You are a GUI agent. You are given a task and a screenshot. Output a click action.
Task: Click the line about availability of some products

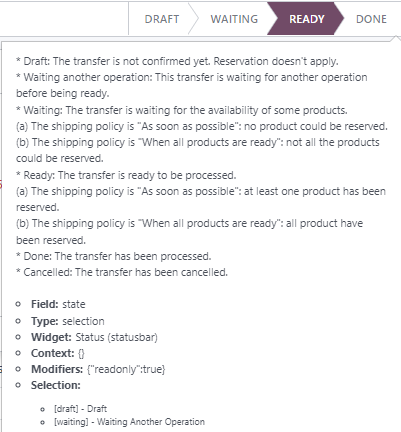[182, 110]
